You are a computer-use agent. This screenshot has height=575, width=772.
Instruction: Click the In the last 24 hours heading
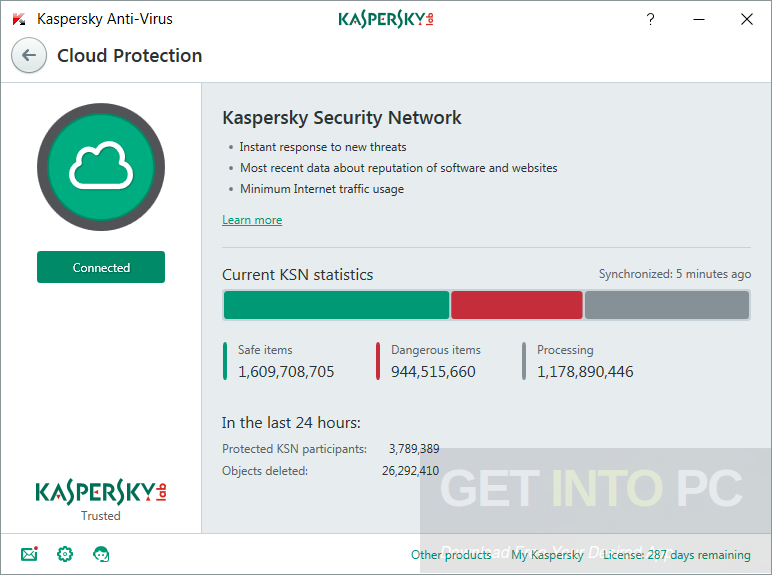point(291,423)
